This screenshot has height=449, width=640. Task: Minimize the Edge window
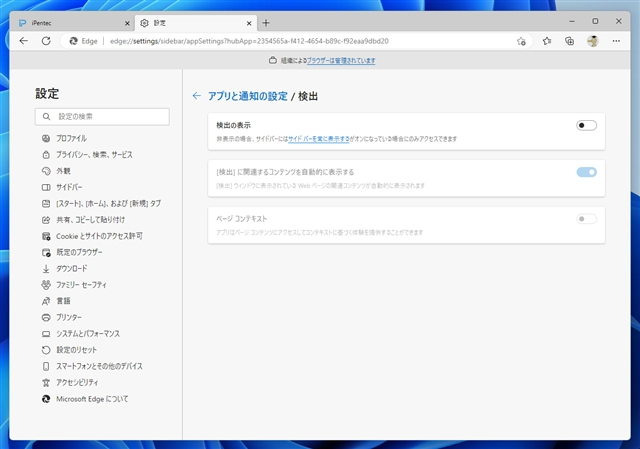pos(572,21)
